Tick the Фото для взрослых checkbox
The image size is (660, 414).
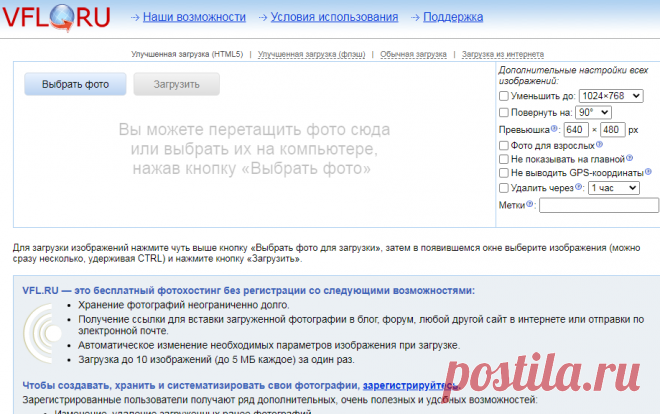(x=504, y=146)
